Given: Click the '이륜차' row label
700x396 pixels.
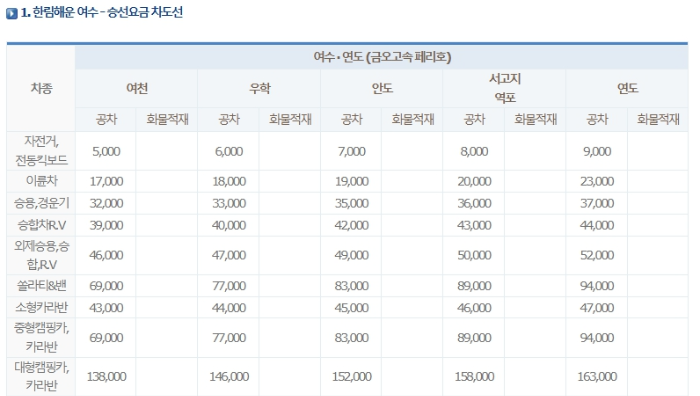Looking at the screenshot, I should [41, 181].
